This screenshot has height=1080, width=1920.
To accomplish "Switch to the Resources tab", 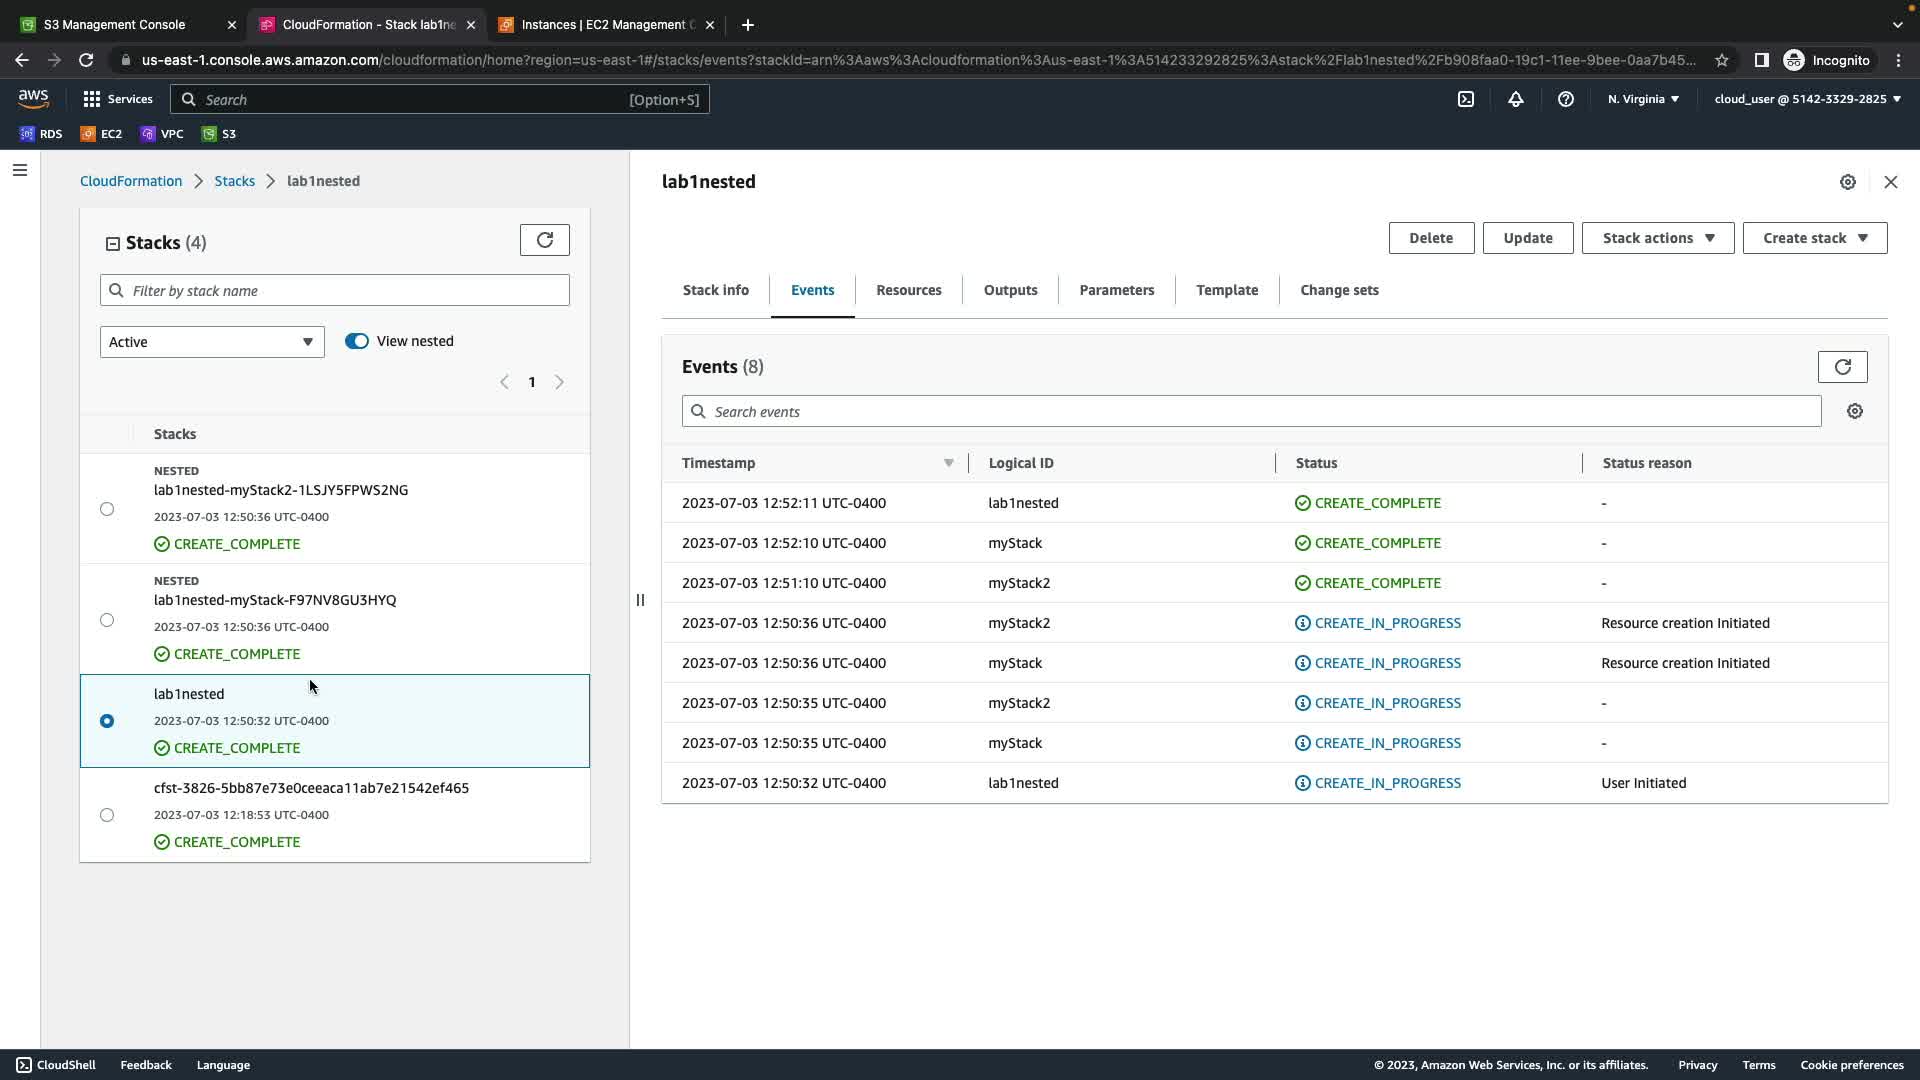I will click(x=908, y=290).
